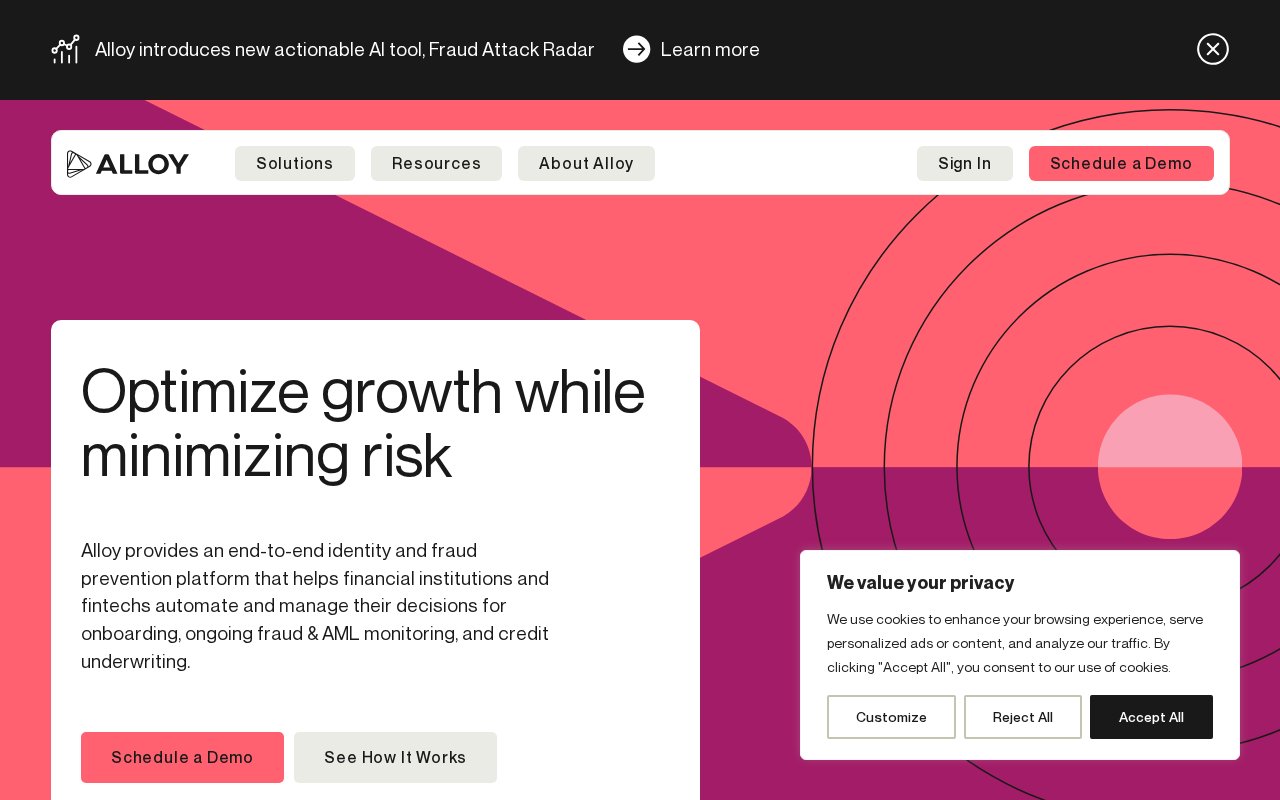
Task: Click Schedule a Demo in the navbar
Action: tap(1121, 163)
